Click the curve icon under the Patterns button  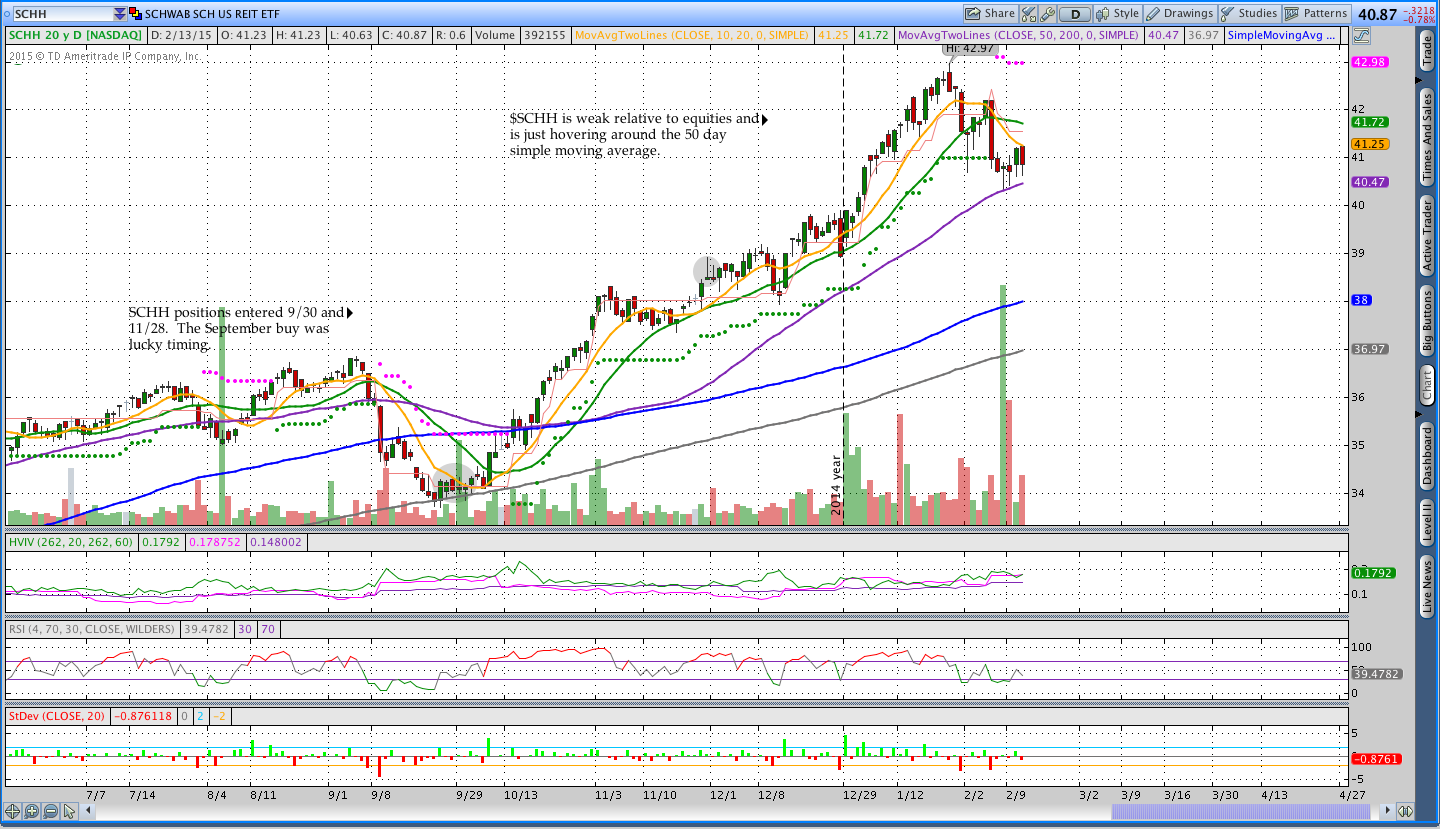tap(1360, 35)
